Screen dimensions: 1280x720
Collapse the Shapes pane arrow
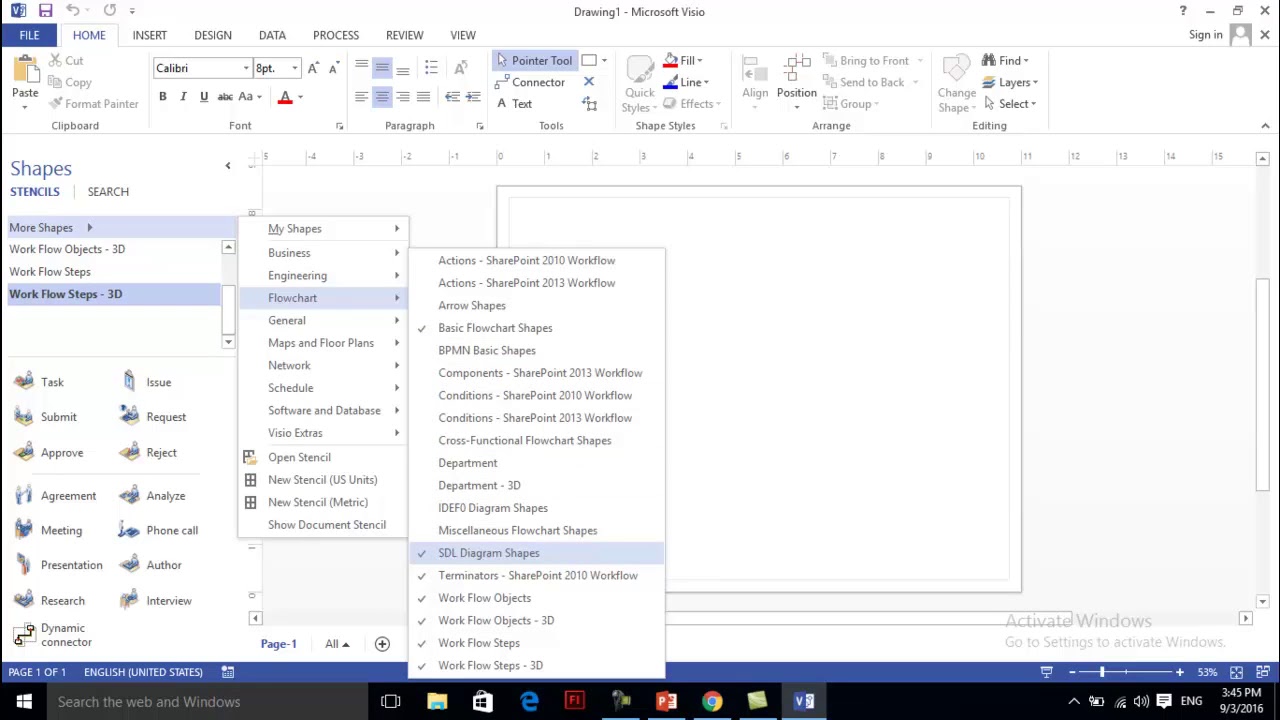(x=227, y=166)
